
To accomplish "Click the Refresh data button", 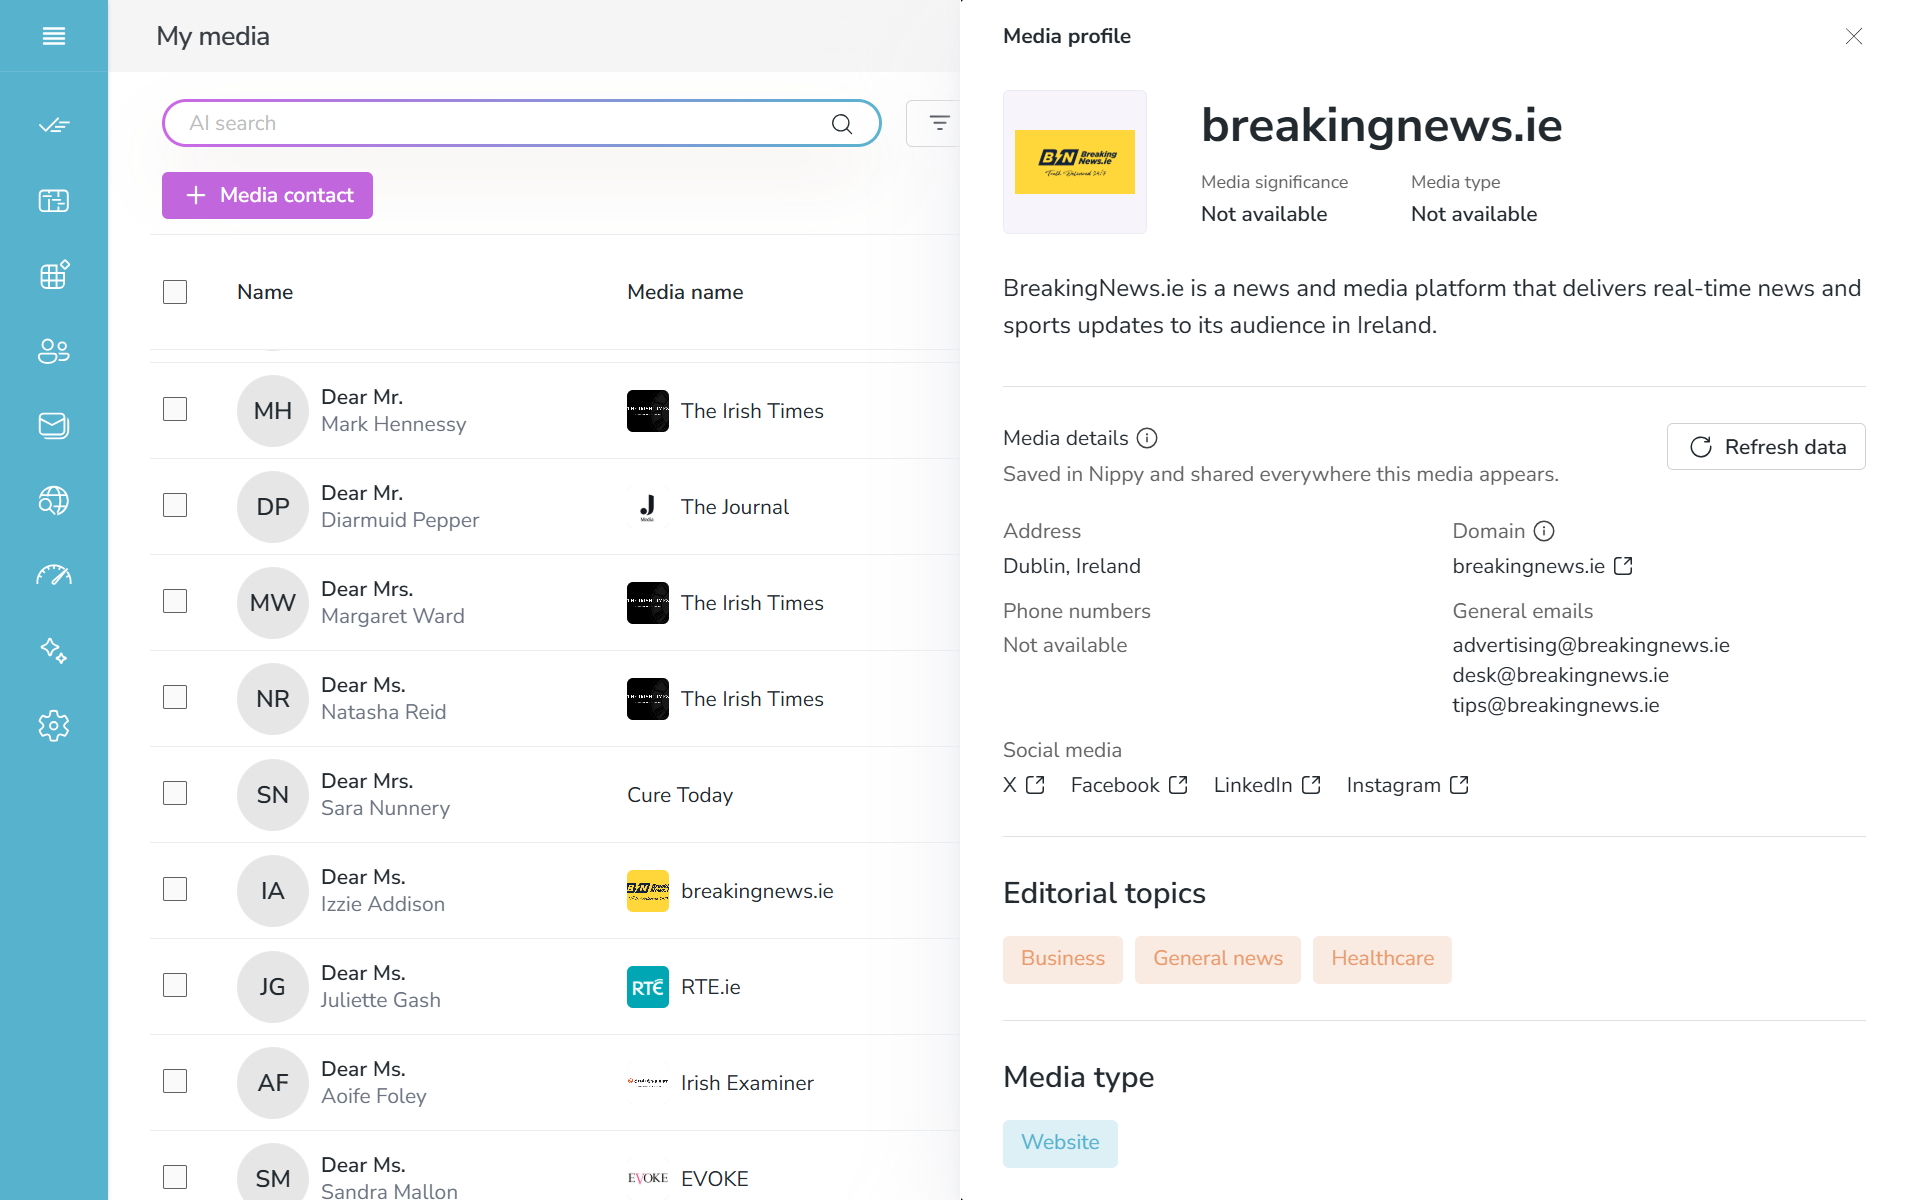I will pyautogui.click(x=1766, y=447).
